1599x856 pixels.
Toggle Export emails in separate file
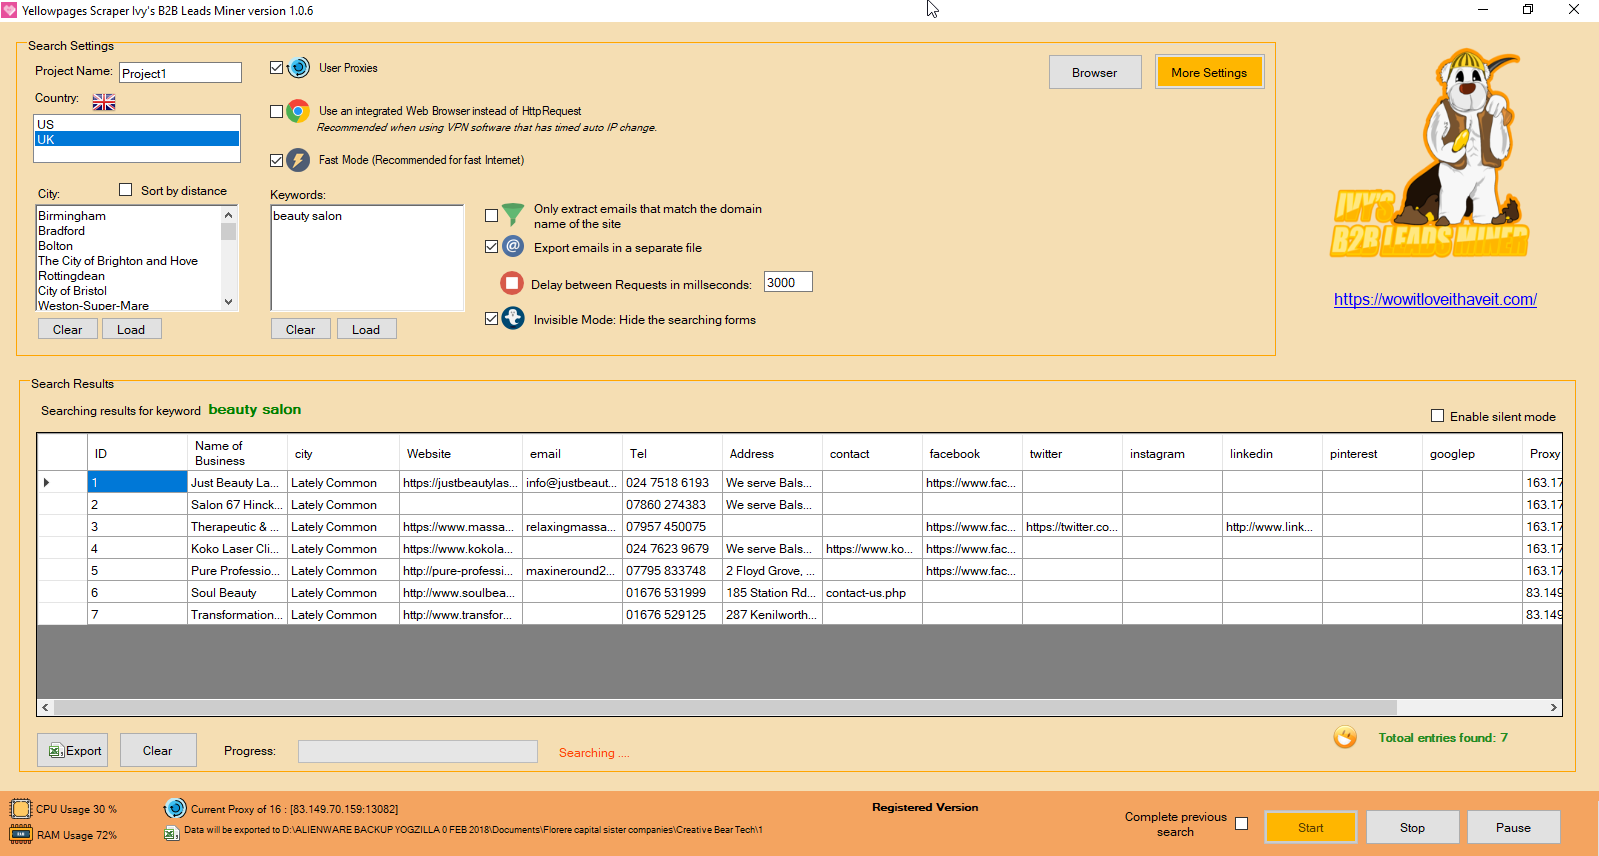(491, 246)
